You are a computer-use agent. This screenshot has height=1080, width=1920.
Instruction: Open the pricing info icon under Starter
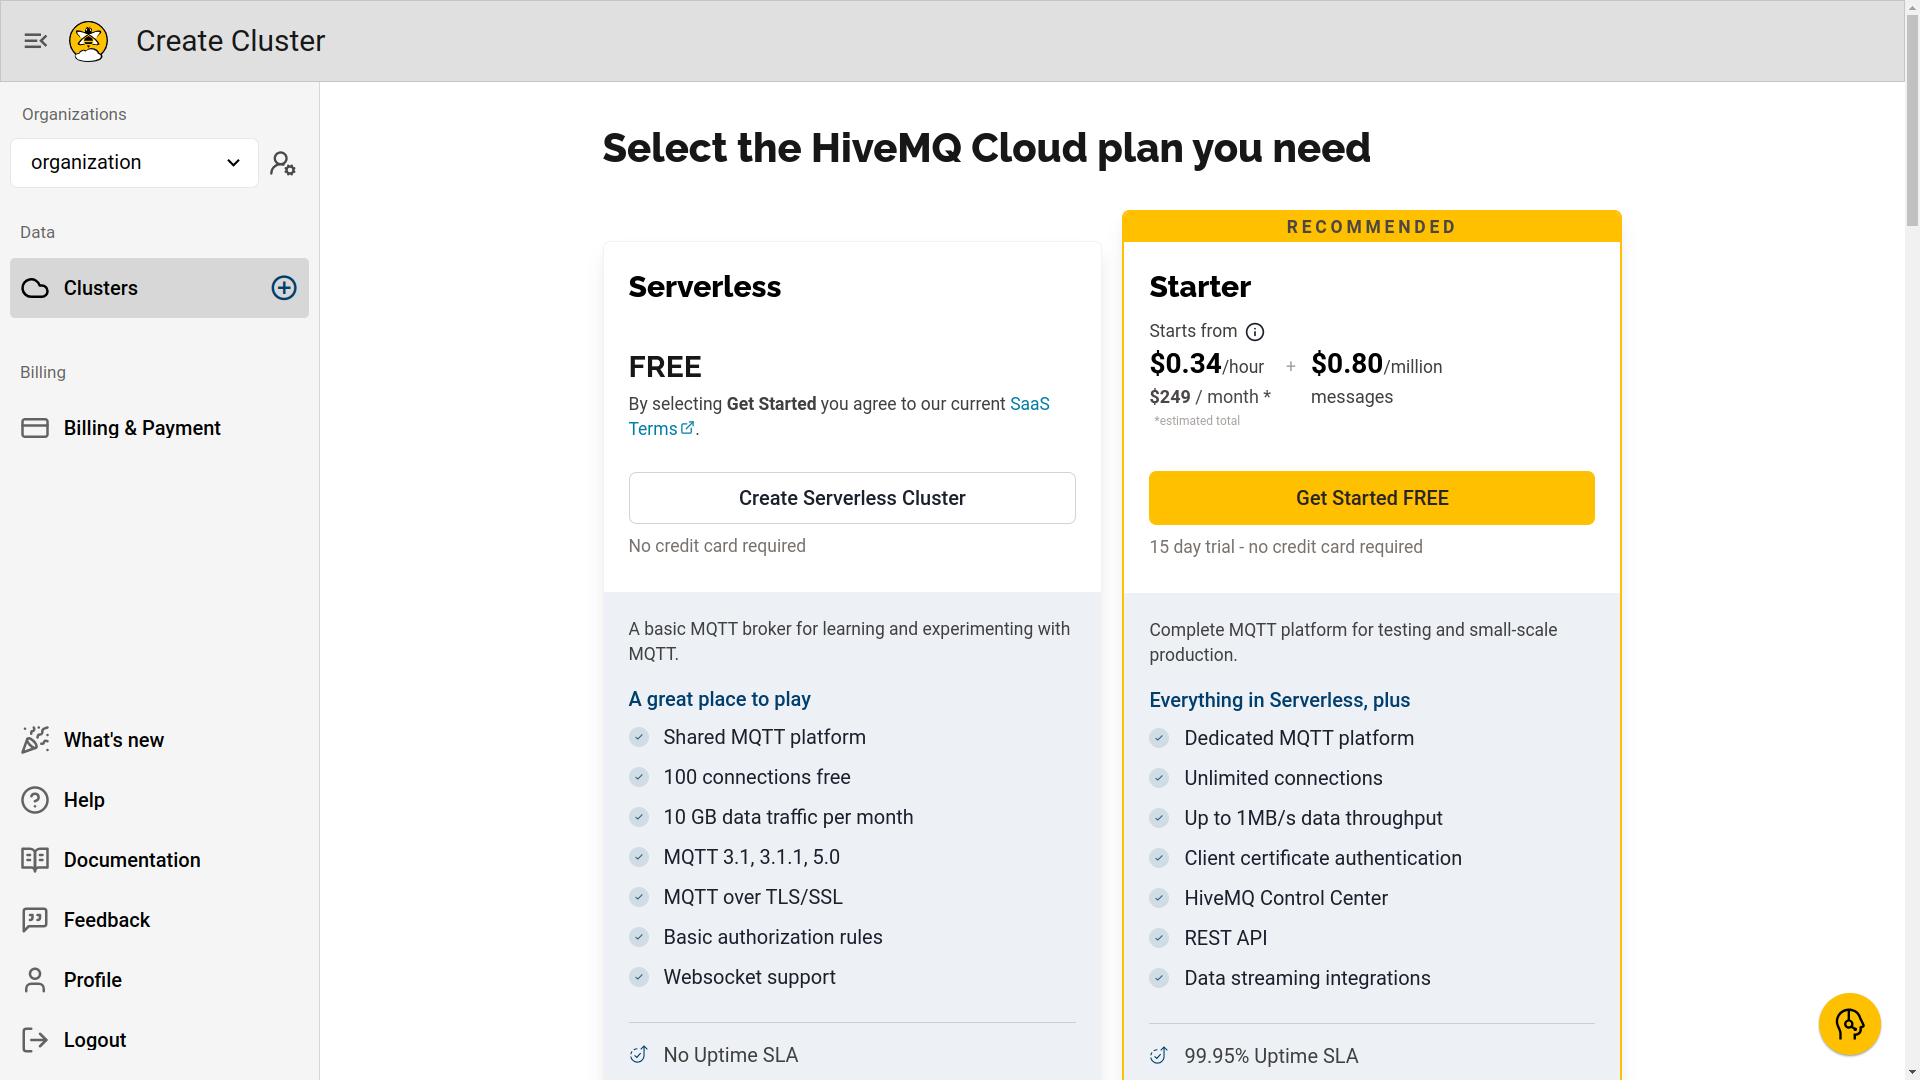(1255, 331)
